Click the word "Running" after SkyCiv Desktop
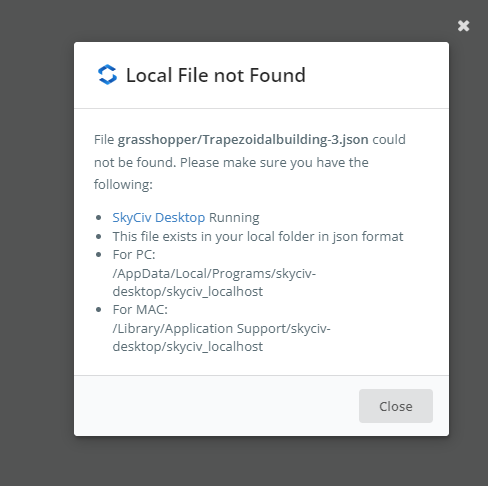 point(234,217)
